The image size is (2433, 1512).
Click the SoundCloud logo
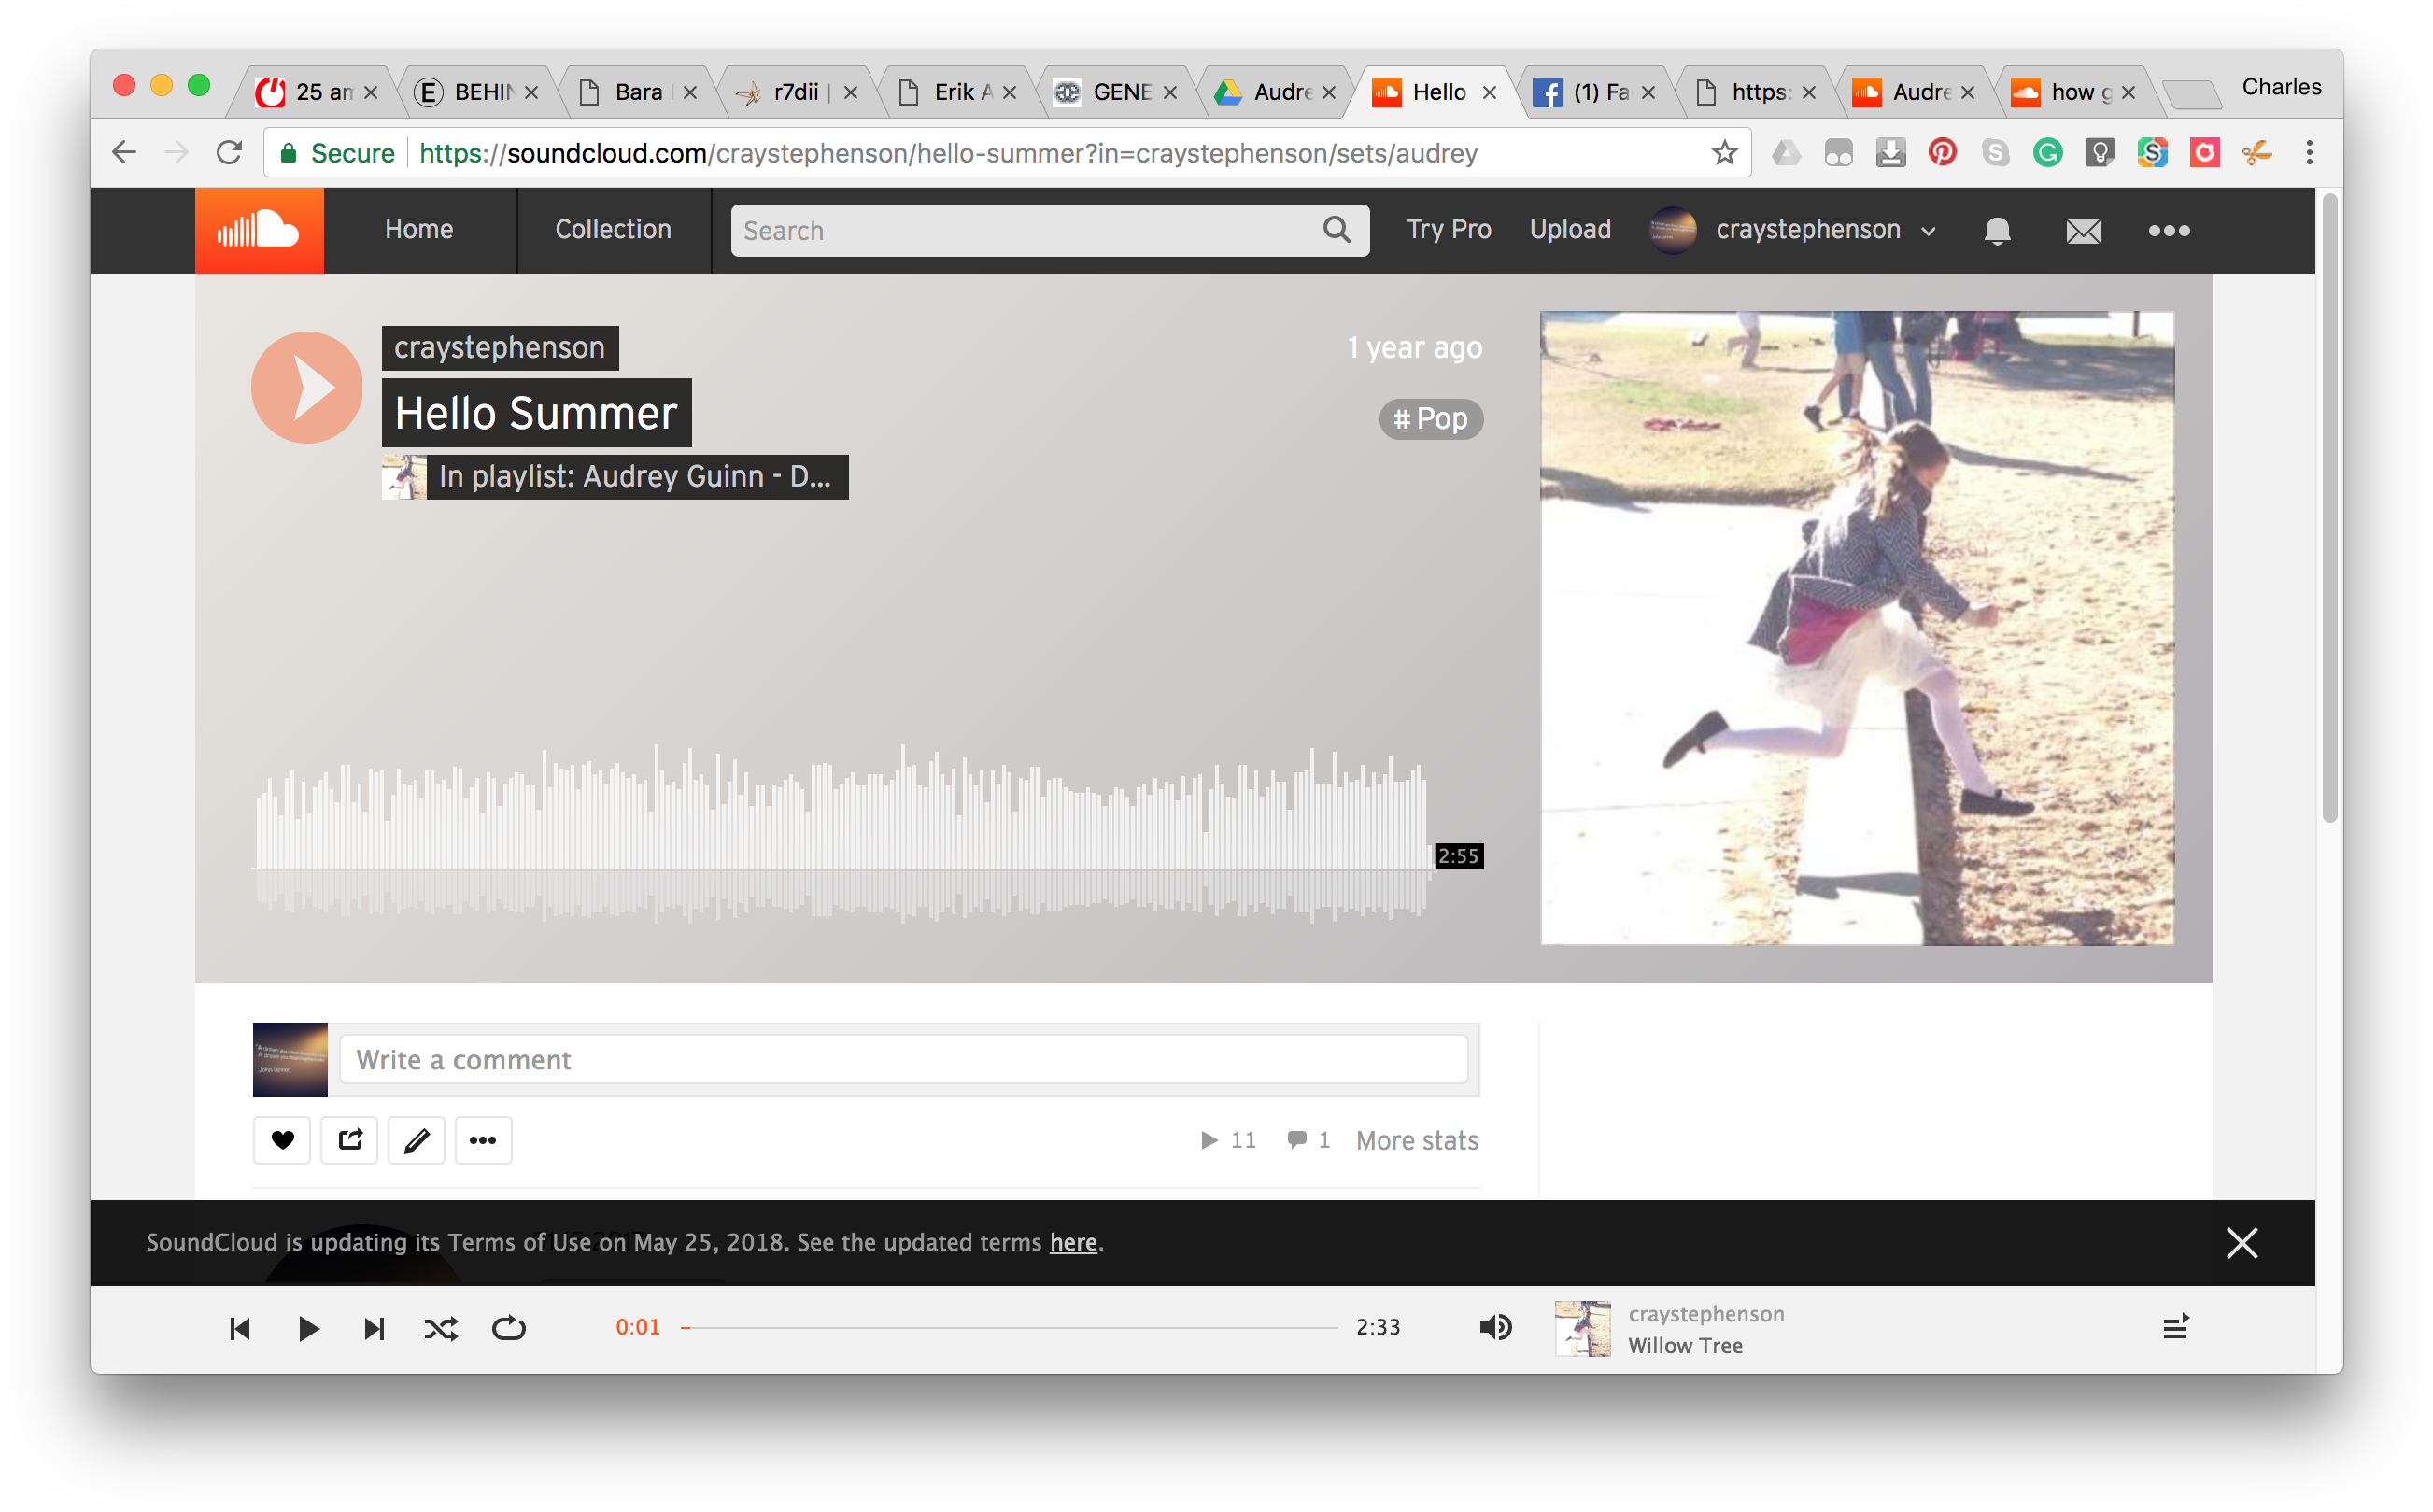pos(259,230)
